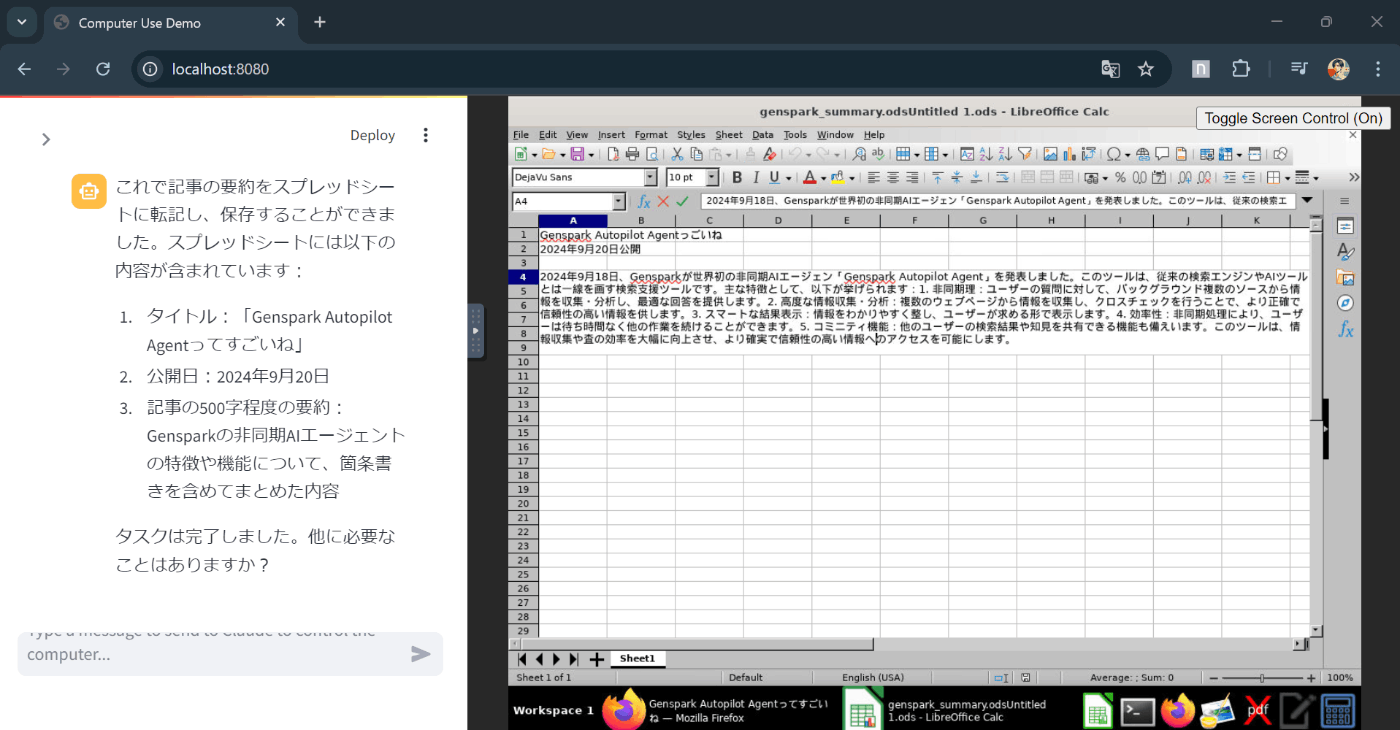Click the Insert hyperlink globe icon
Screen dimensions: 1400x730
pos(1143,154)
